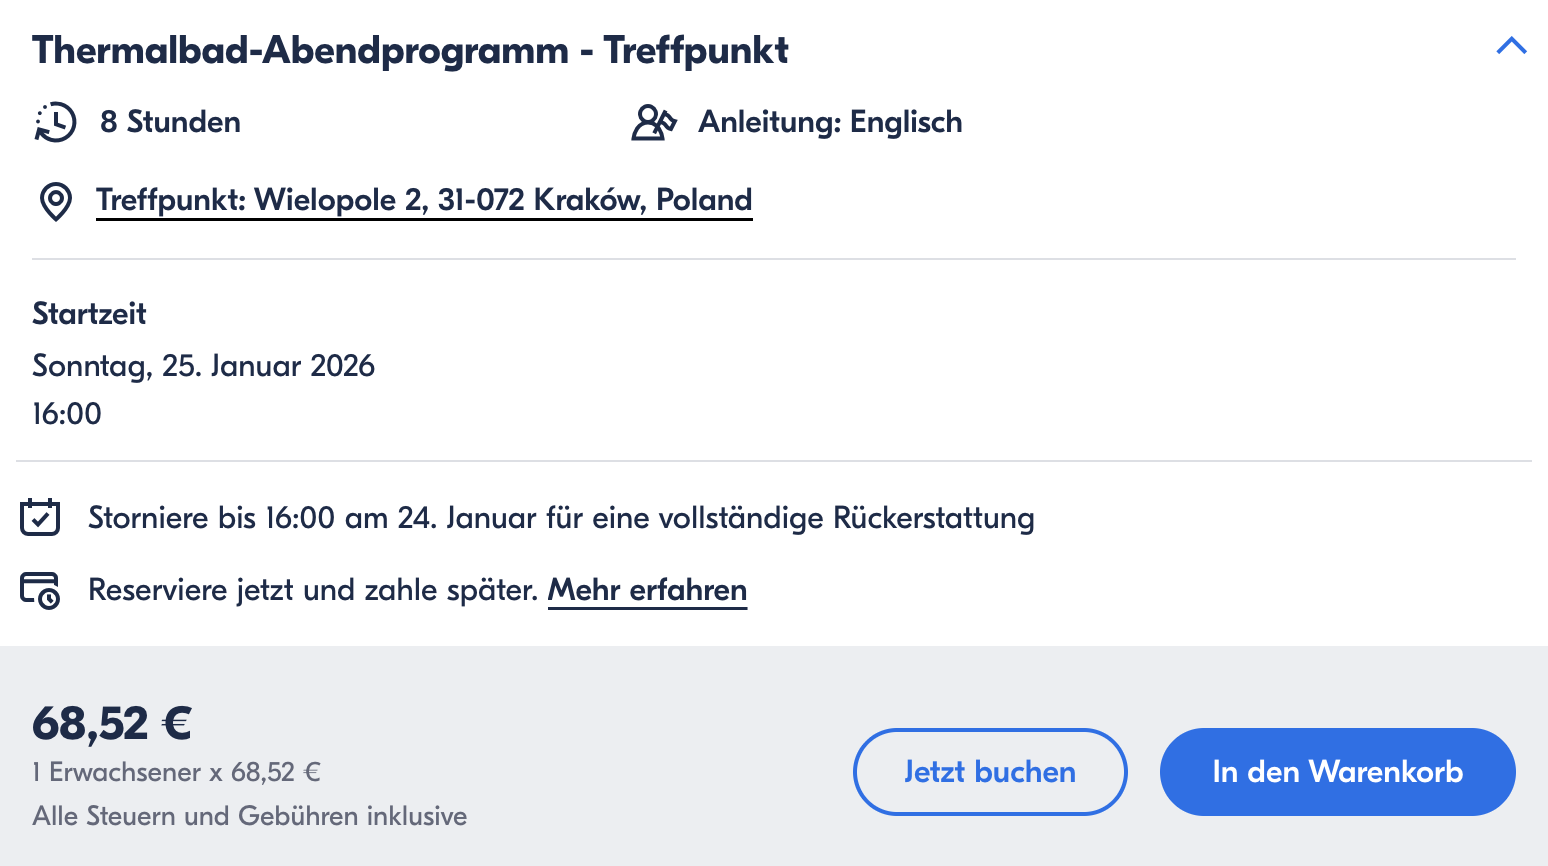Screen dimensions: 1548x866
Task: Click the Startzeit heading
Action: coord(89,314)
